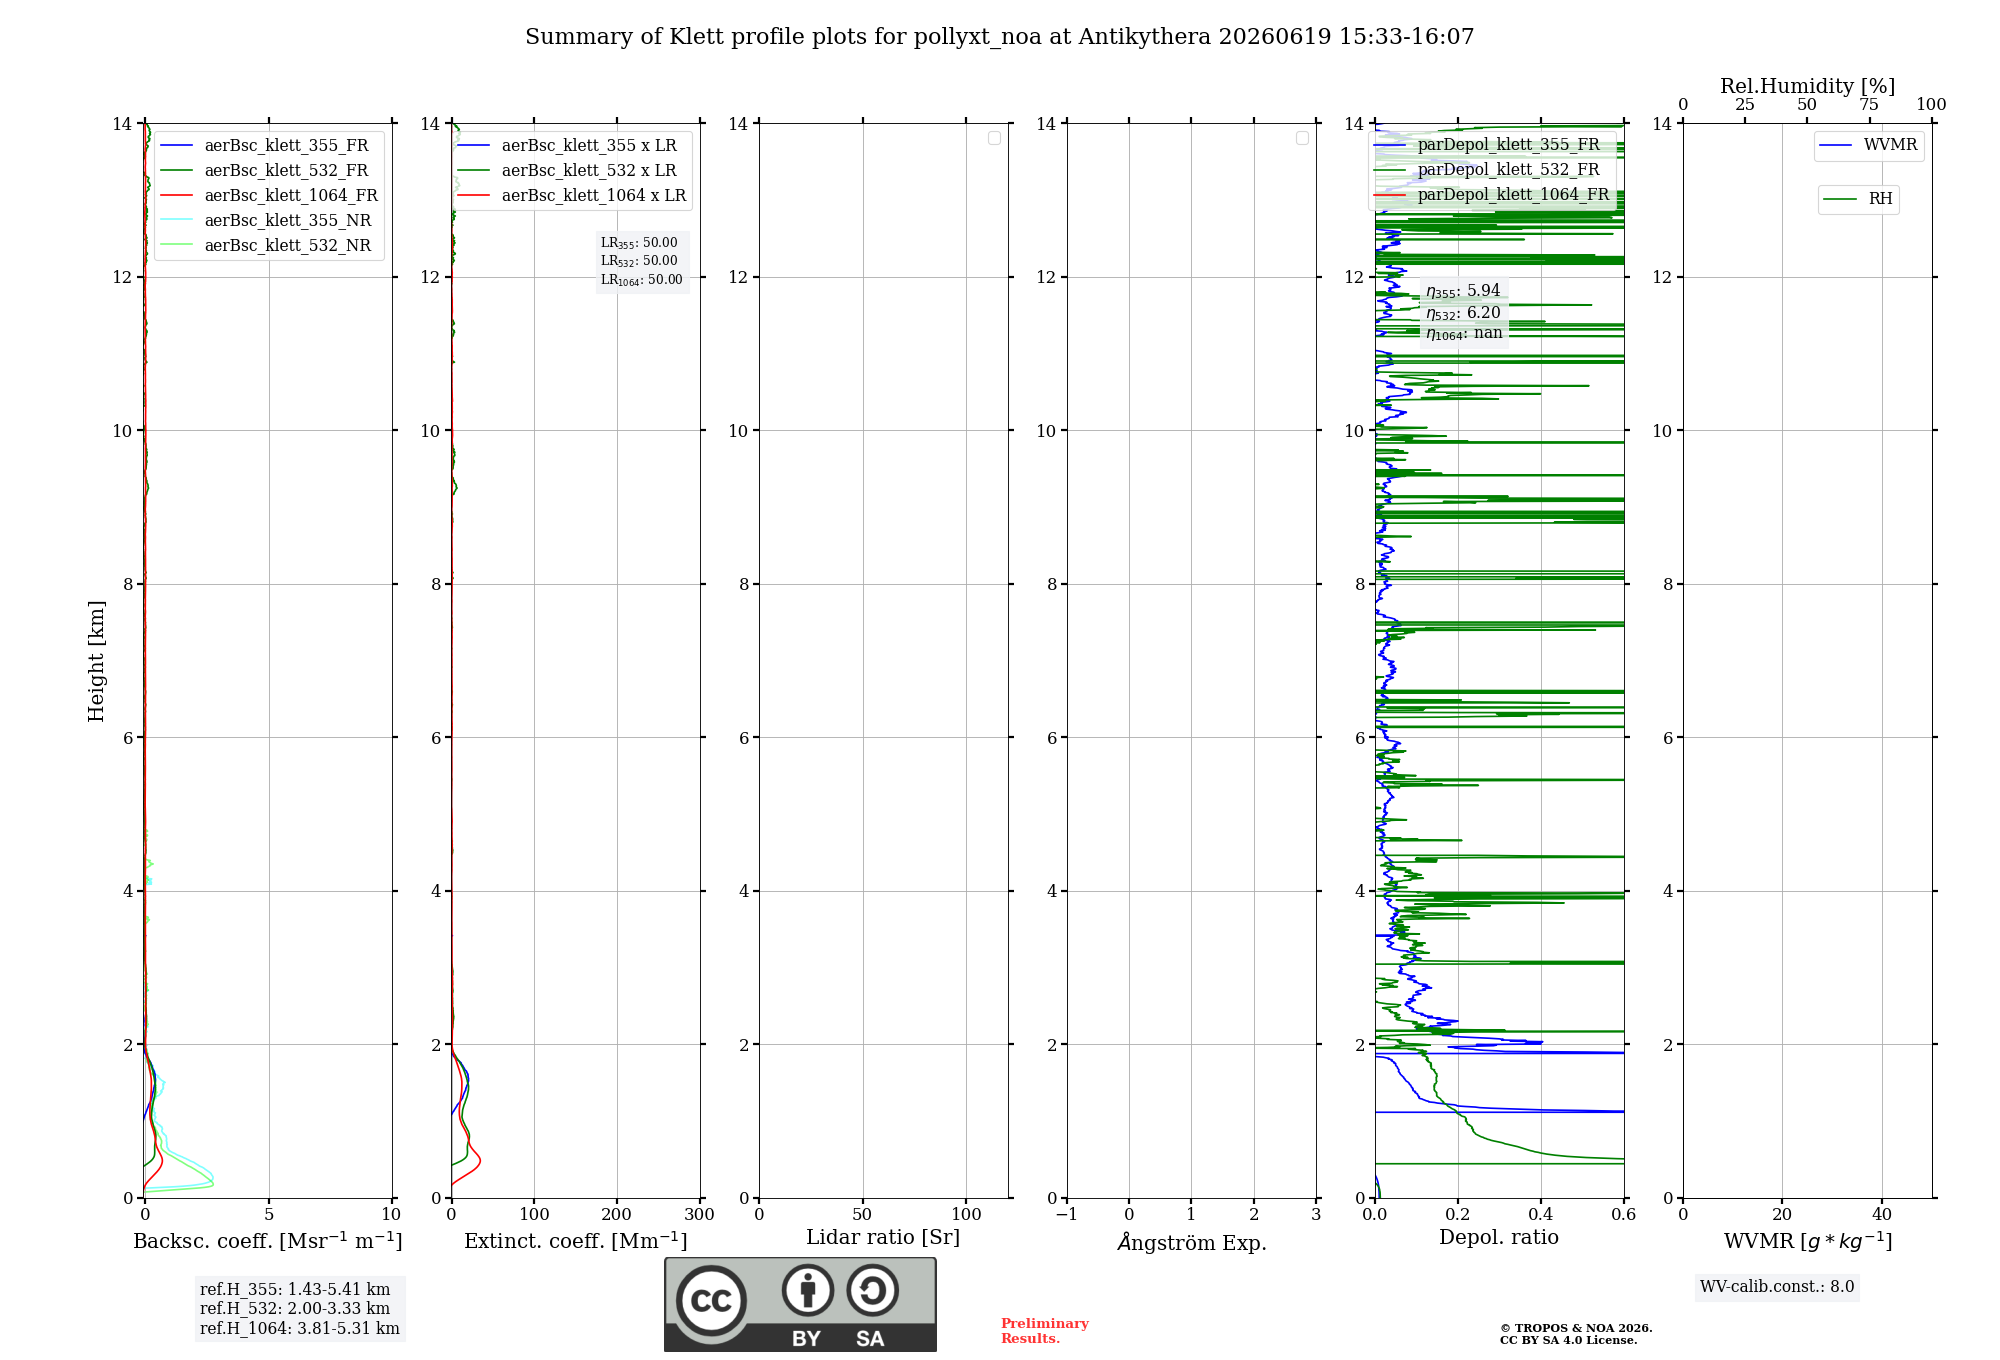Click the Extinct. coeff. axis label

click(x=576, y=1241)
